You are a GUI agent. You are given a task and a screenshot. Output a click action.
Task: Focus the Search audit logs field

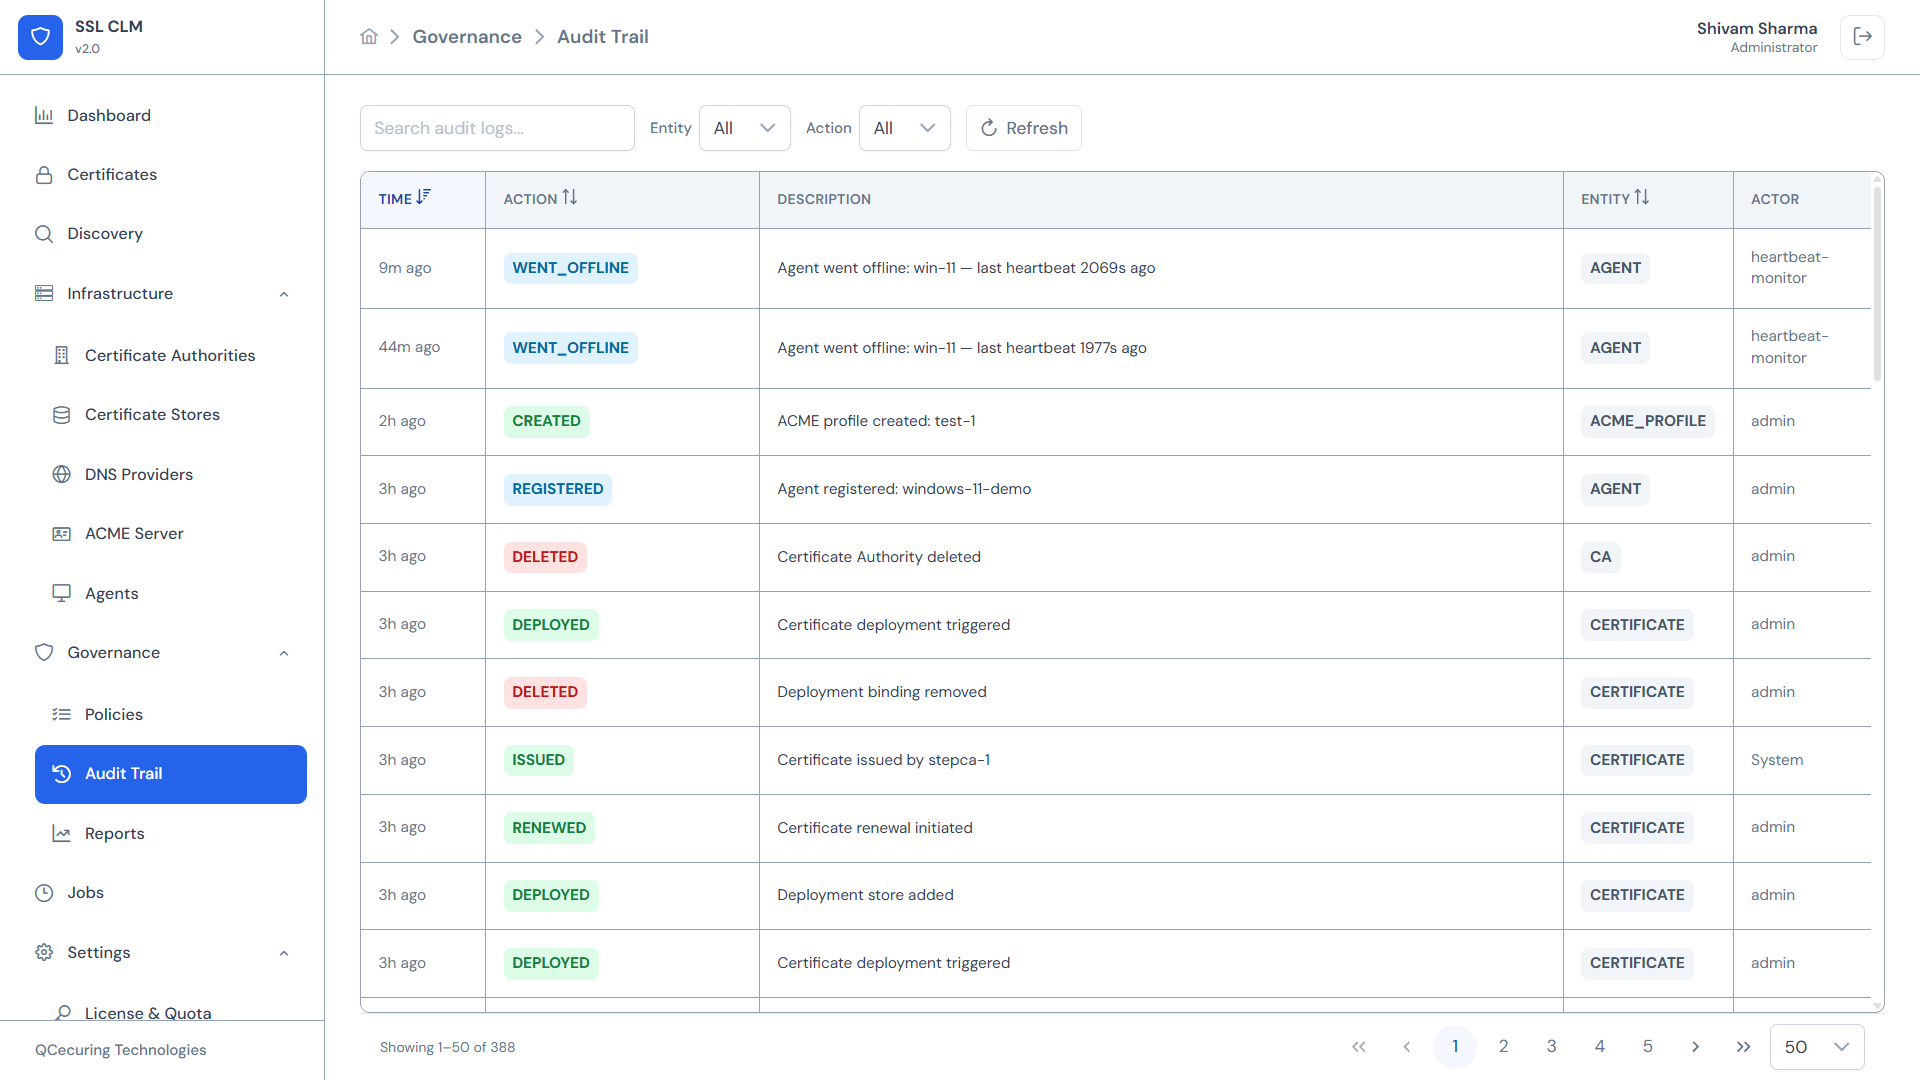[497, 128]
